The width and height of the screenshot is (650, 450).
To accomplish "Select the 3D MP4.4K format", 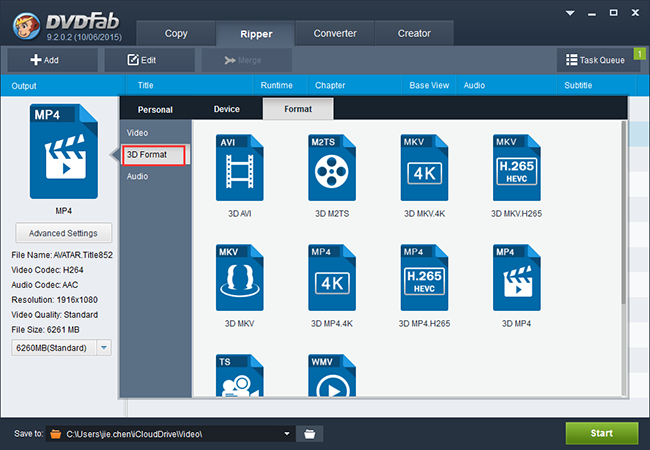I will [332, 277].
